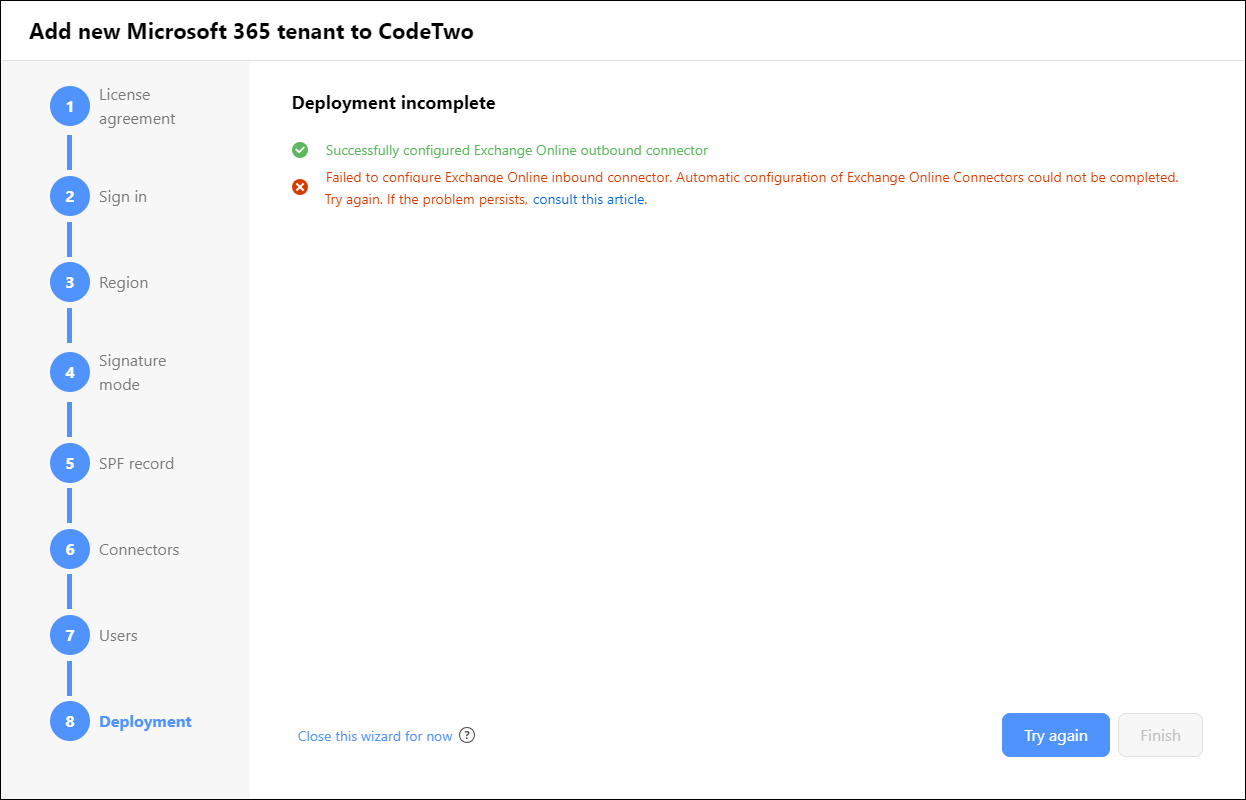Screen dimensions: 1246x800
Task: Click step 6 Connectors number circle
Action: tap(70, 549)
